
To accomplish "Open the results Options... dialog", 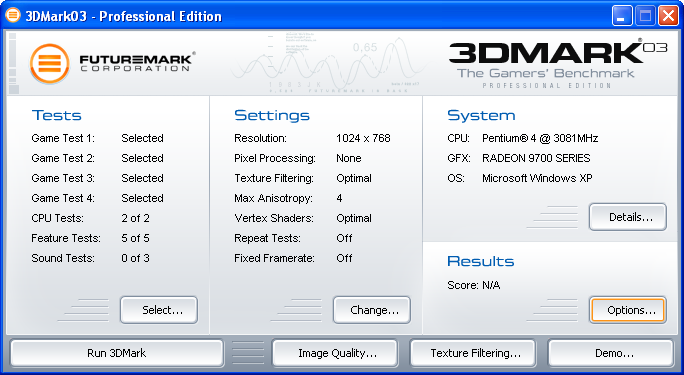I will (x=628, y=310).
